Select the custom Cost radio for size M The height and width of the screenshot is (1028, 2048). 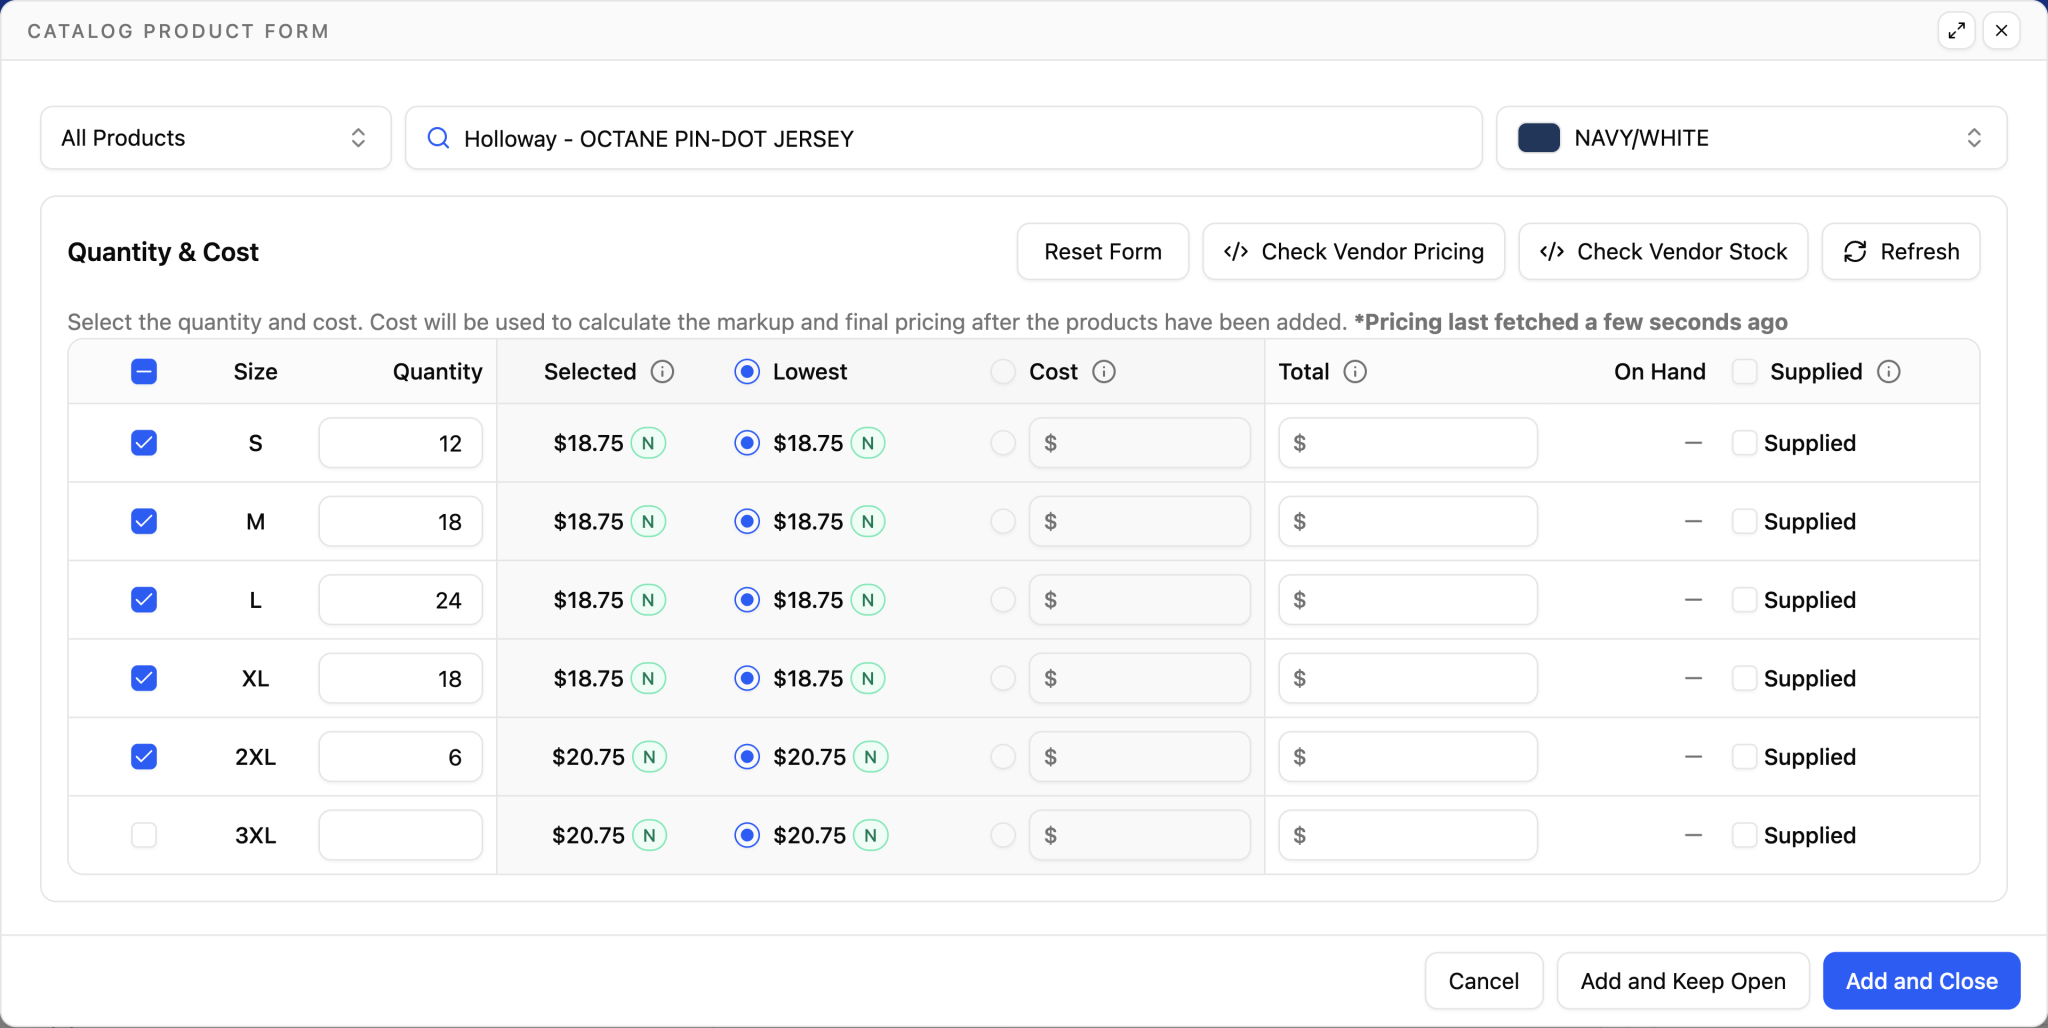point(1003,522)
